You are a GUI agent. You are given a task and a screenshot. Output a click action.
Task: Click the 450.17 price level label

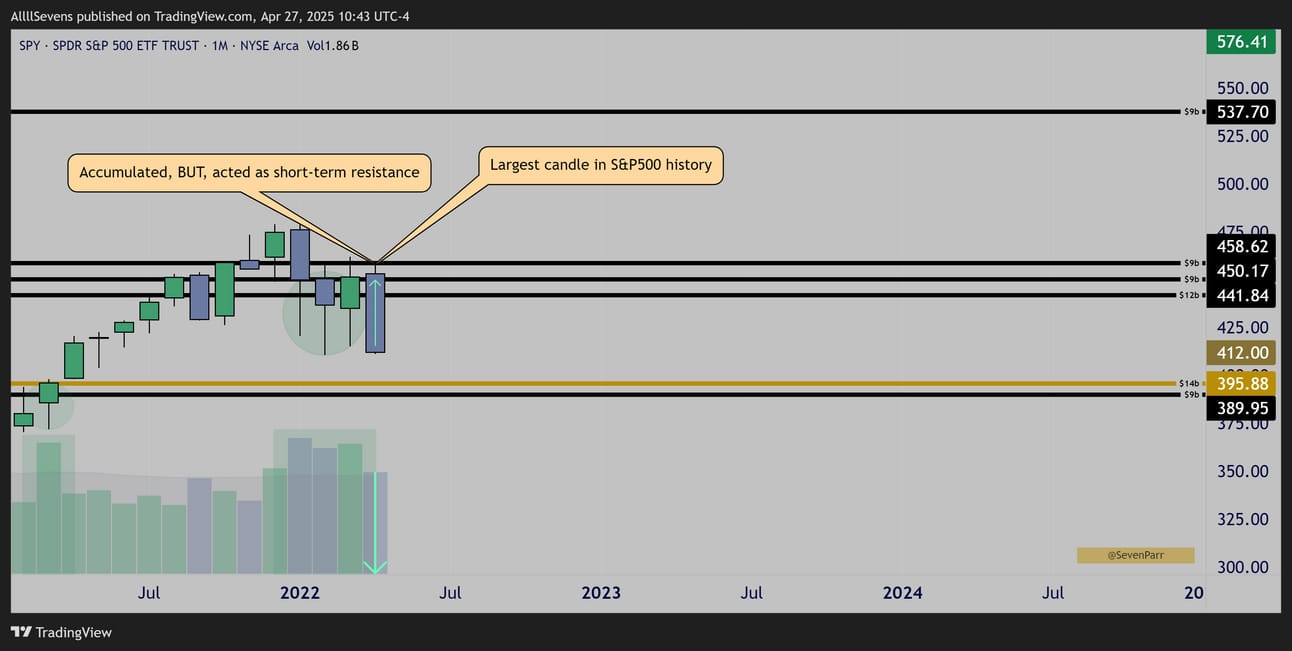(1241, 271)
